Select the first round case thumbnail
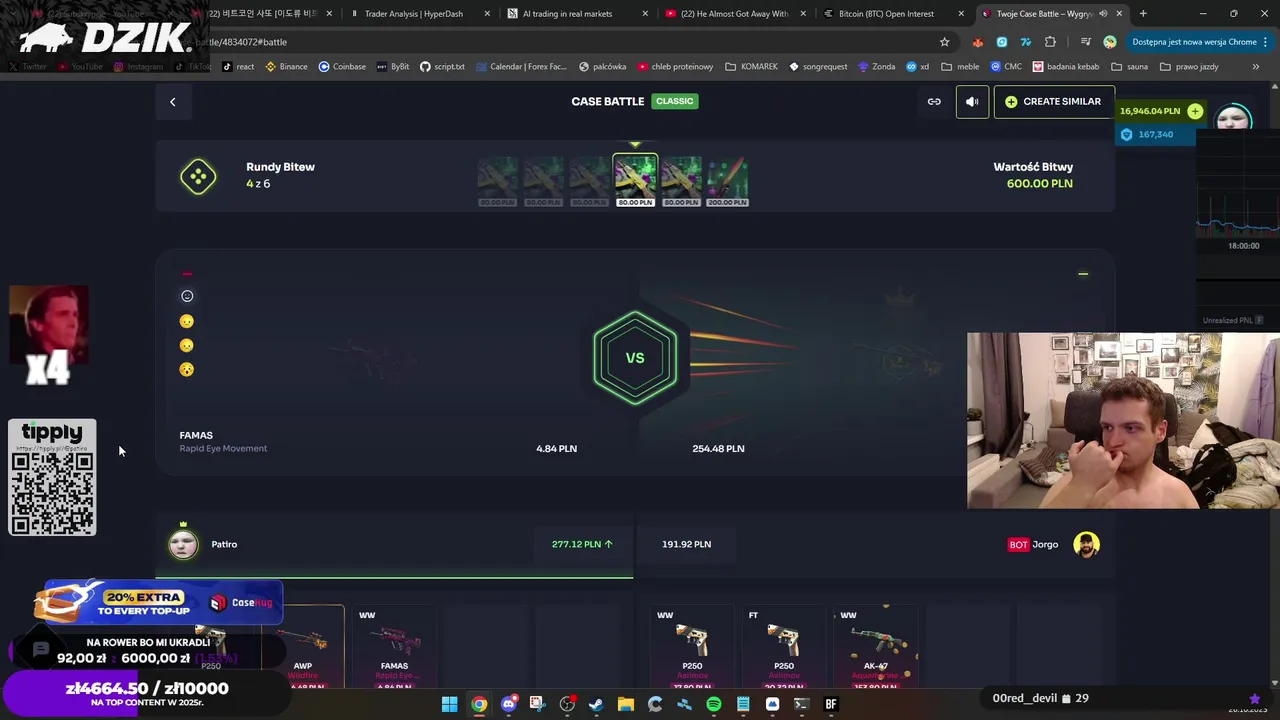This screenshot has height=720, width=1280. (x=497, y=182)
